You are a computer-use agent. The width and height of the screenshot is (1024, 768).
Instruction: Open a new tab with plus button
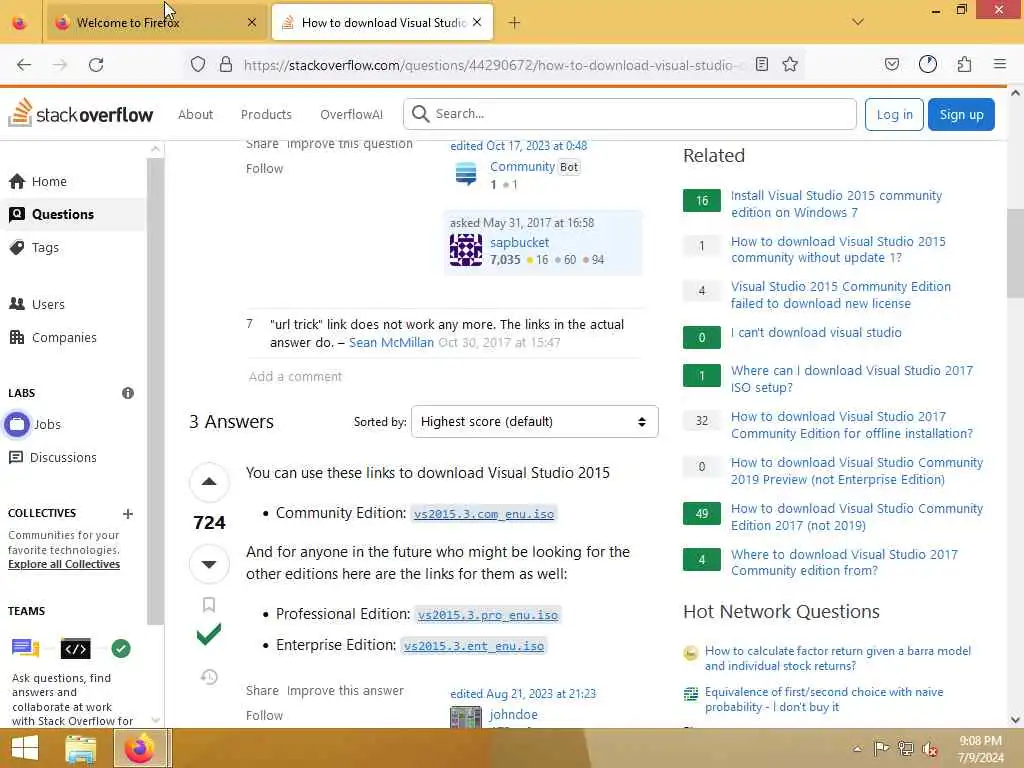pyautogui.click(x=515, y=23)
